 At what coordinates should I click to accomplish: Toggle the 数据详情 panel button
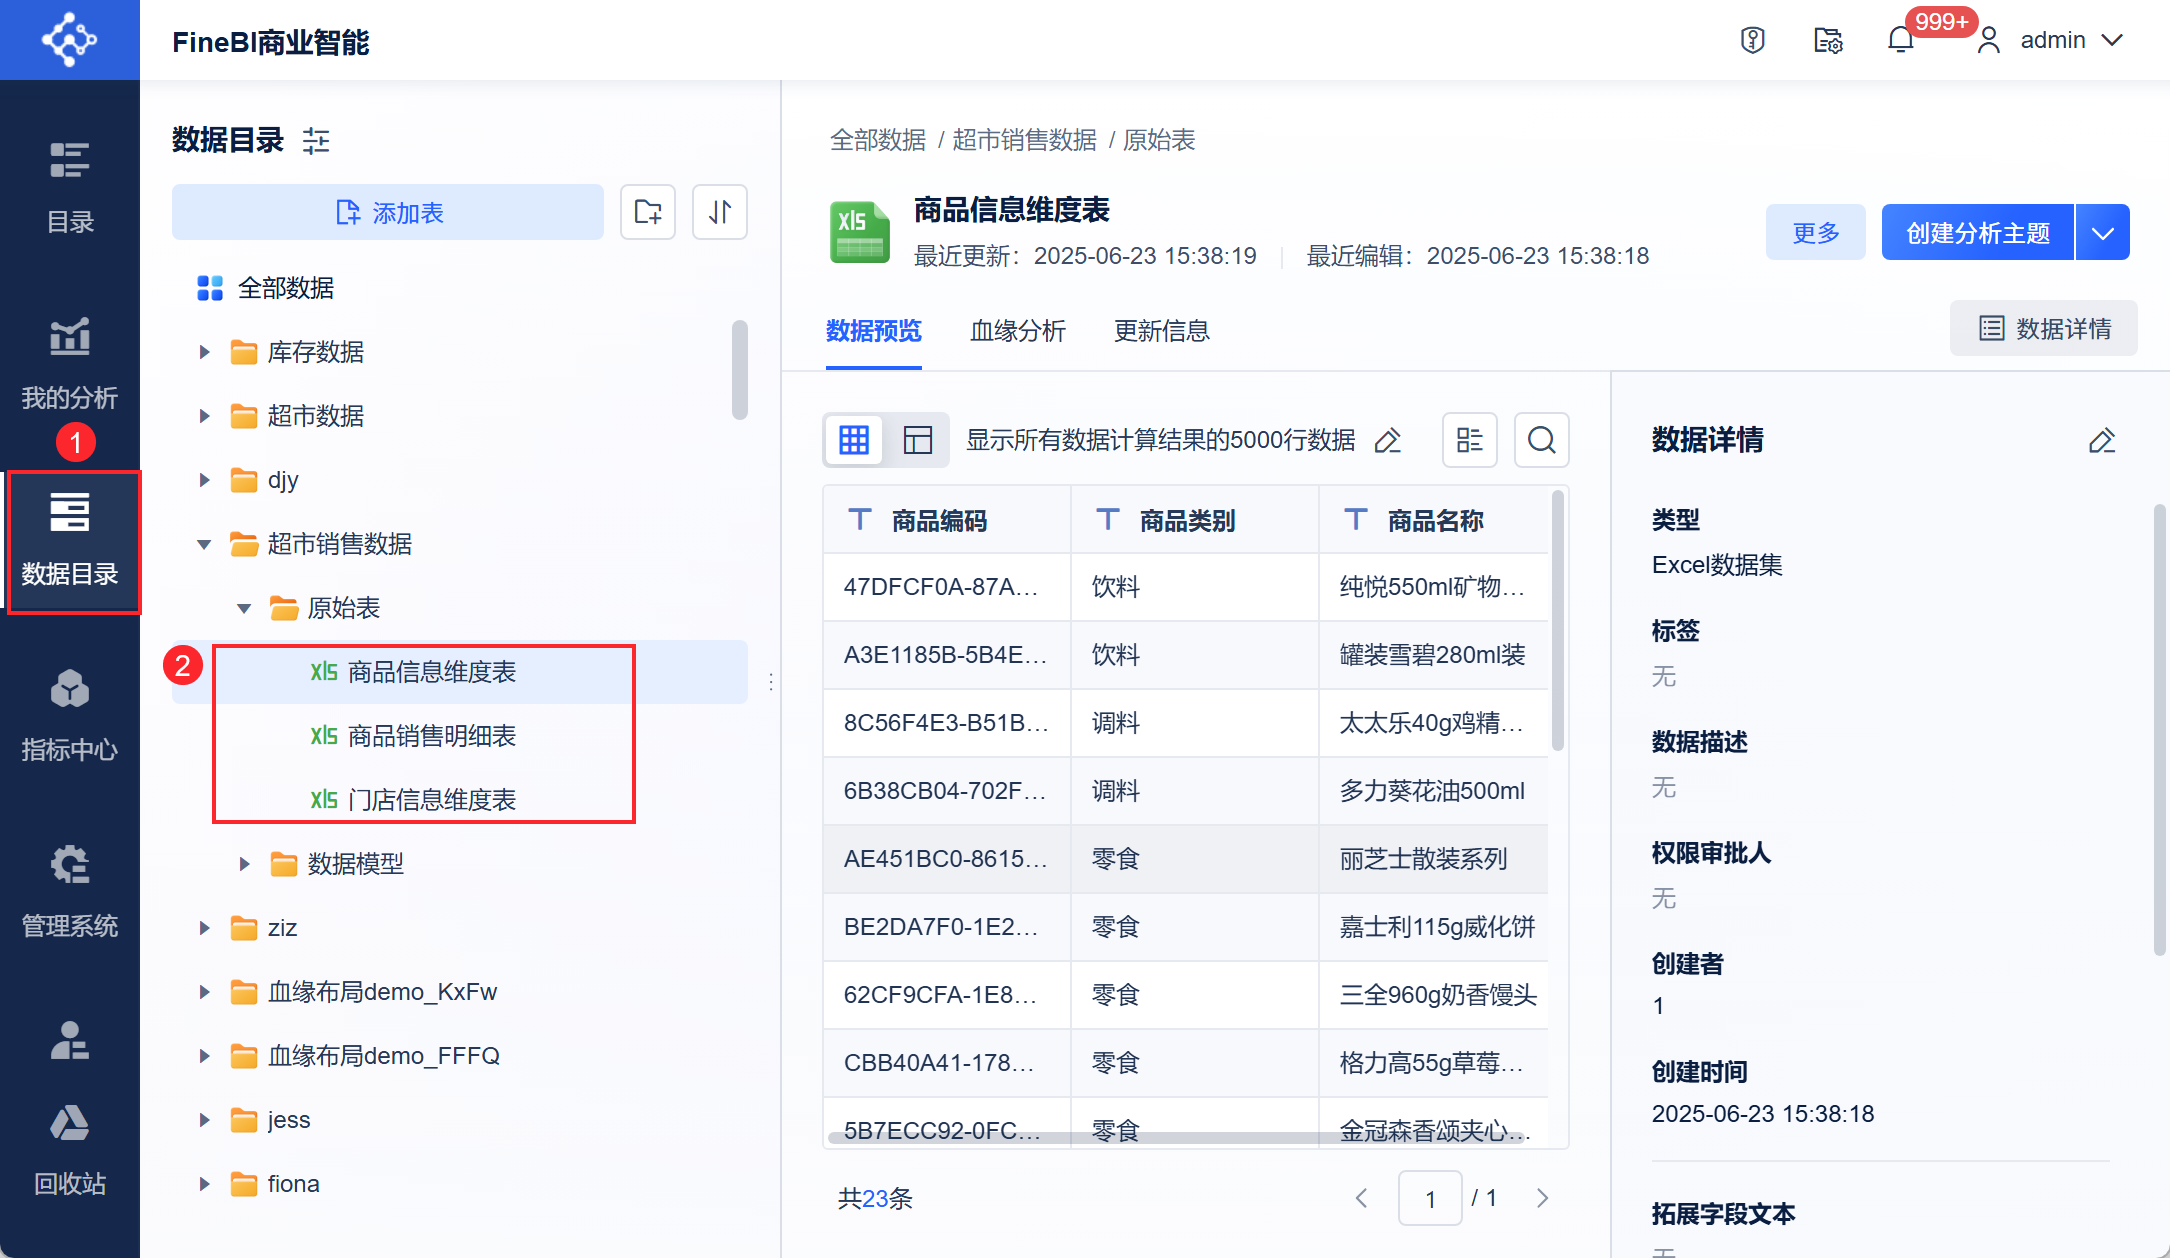[2044, 329]
